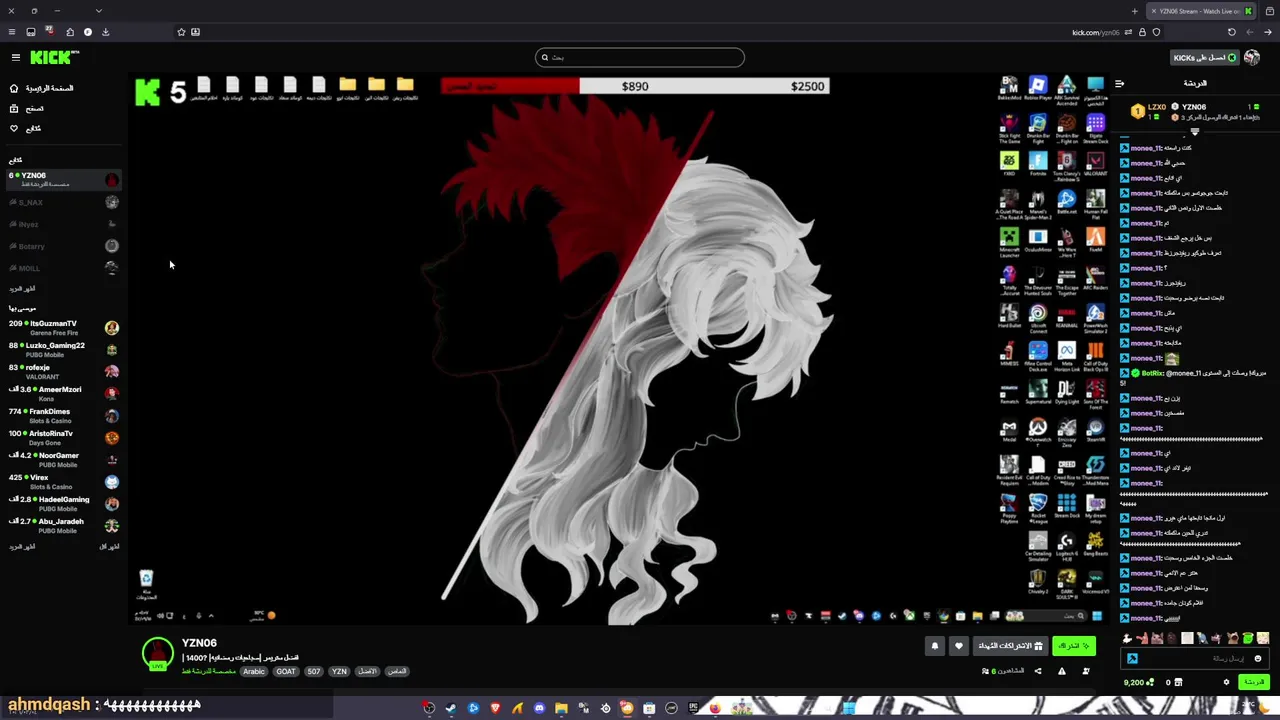Image resolution: width=1280 pixels, height=720 pixels.
Task: Click the Arabic language tag
Action: (254, 671)
